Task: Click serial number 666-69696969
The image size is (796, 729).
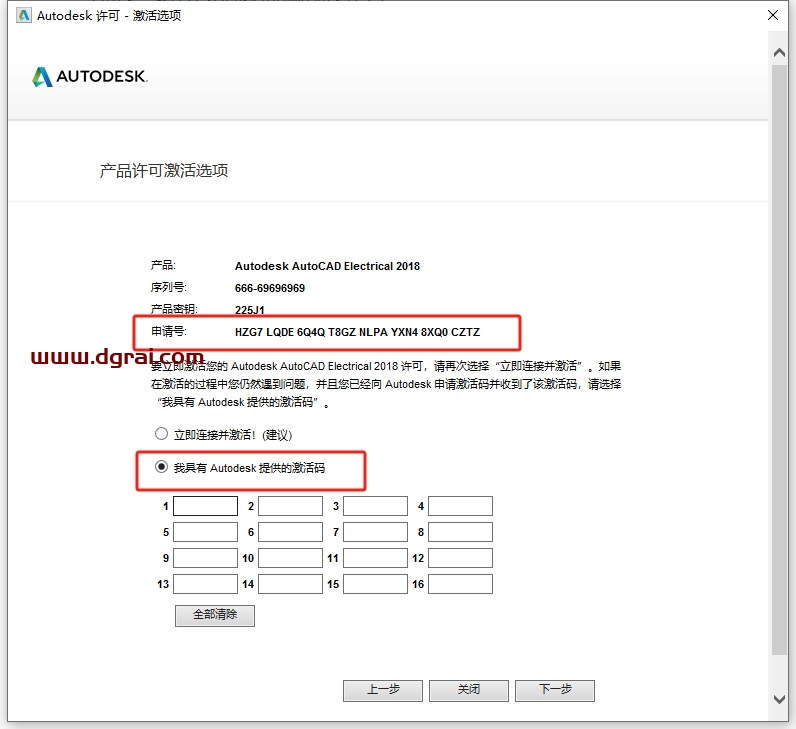Action: tap(270, 288)
